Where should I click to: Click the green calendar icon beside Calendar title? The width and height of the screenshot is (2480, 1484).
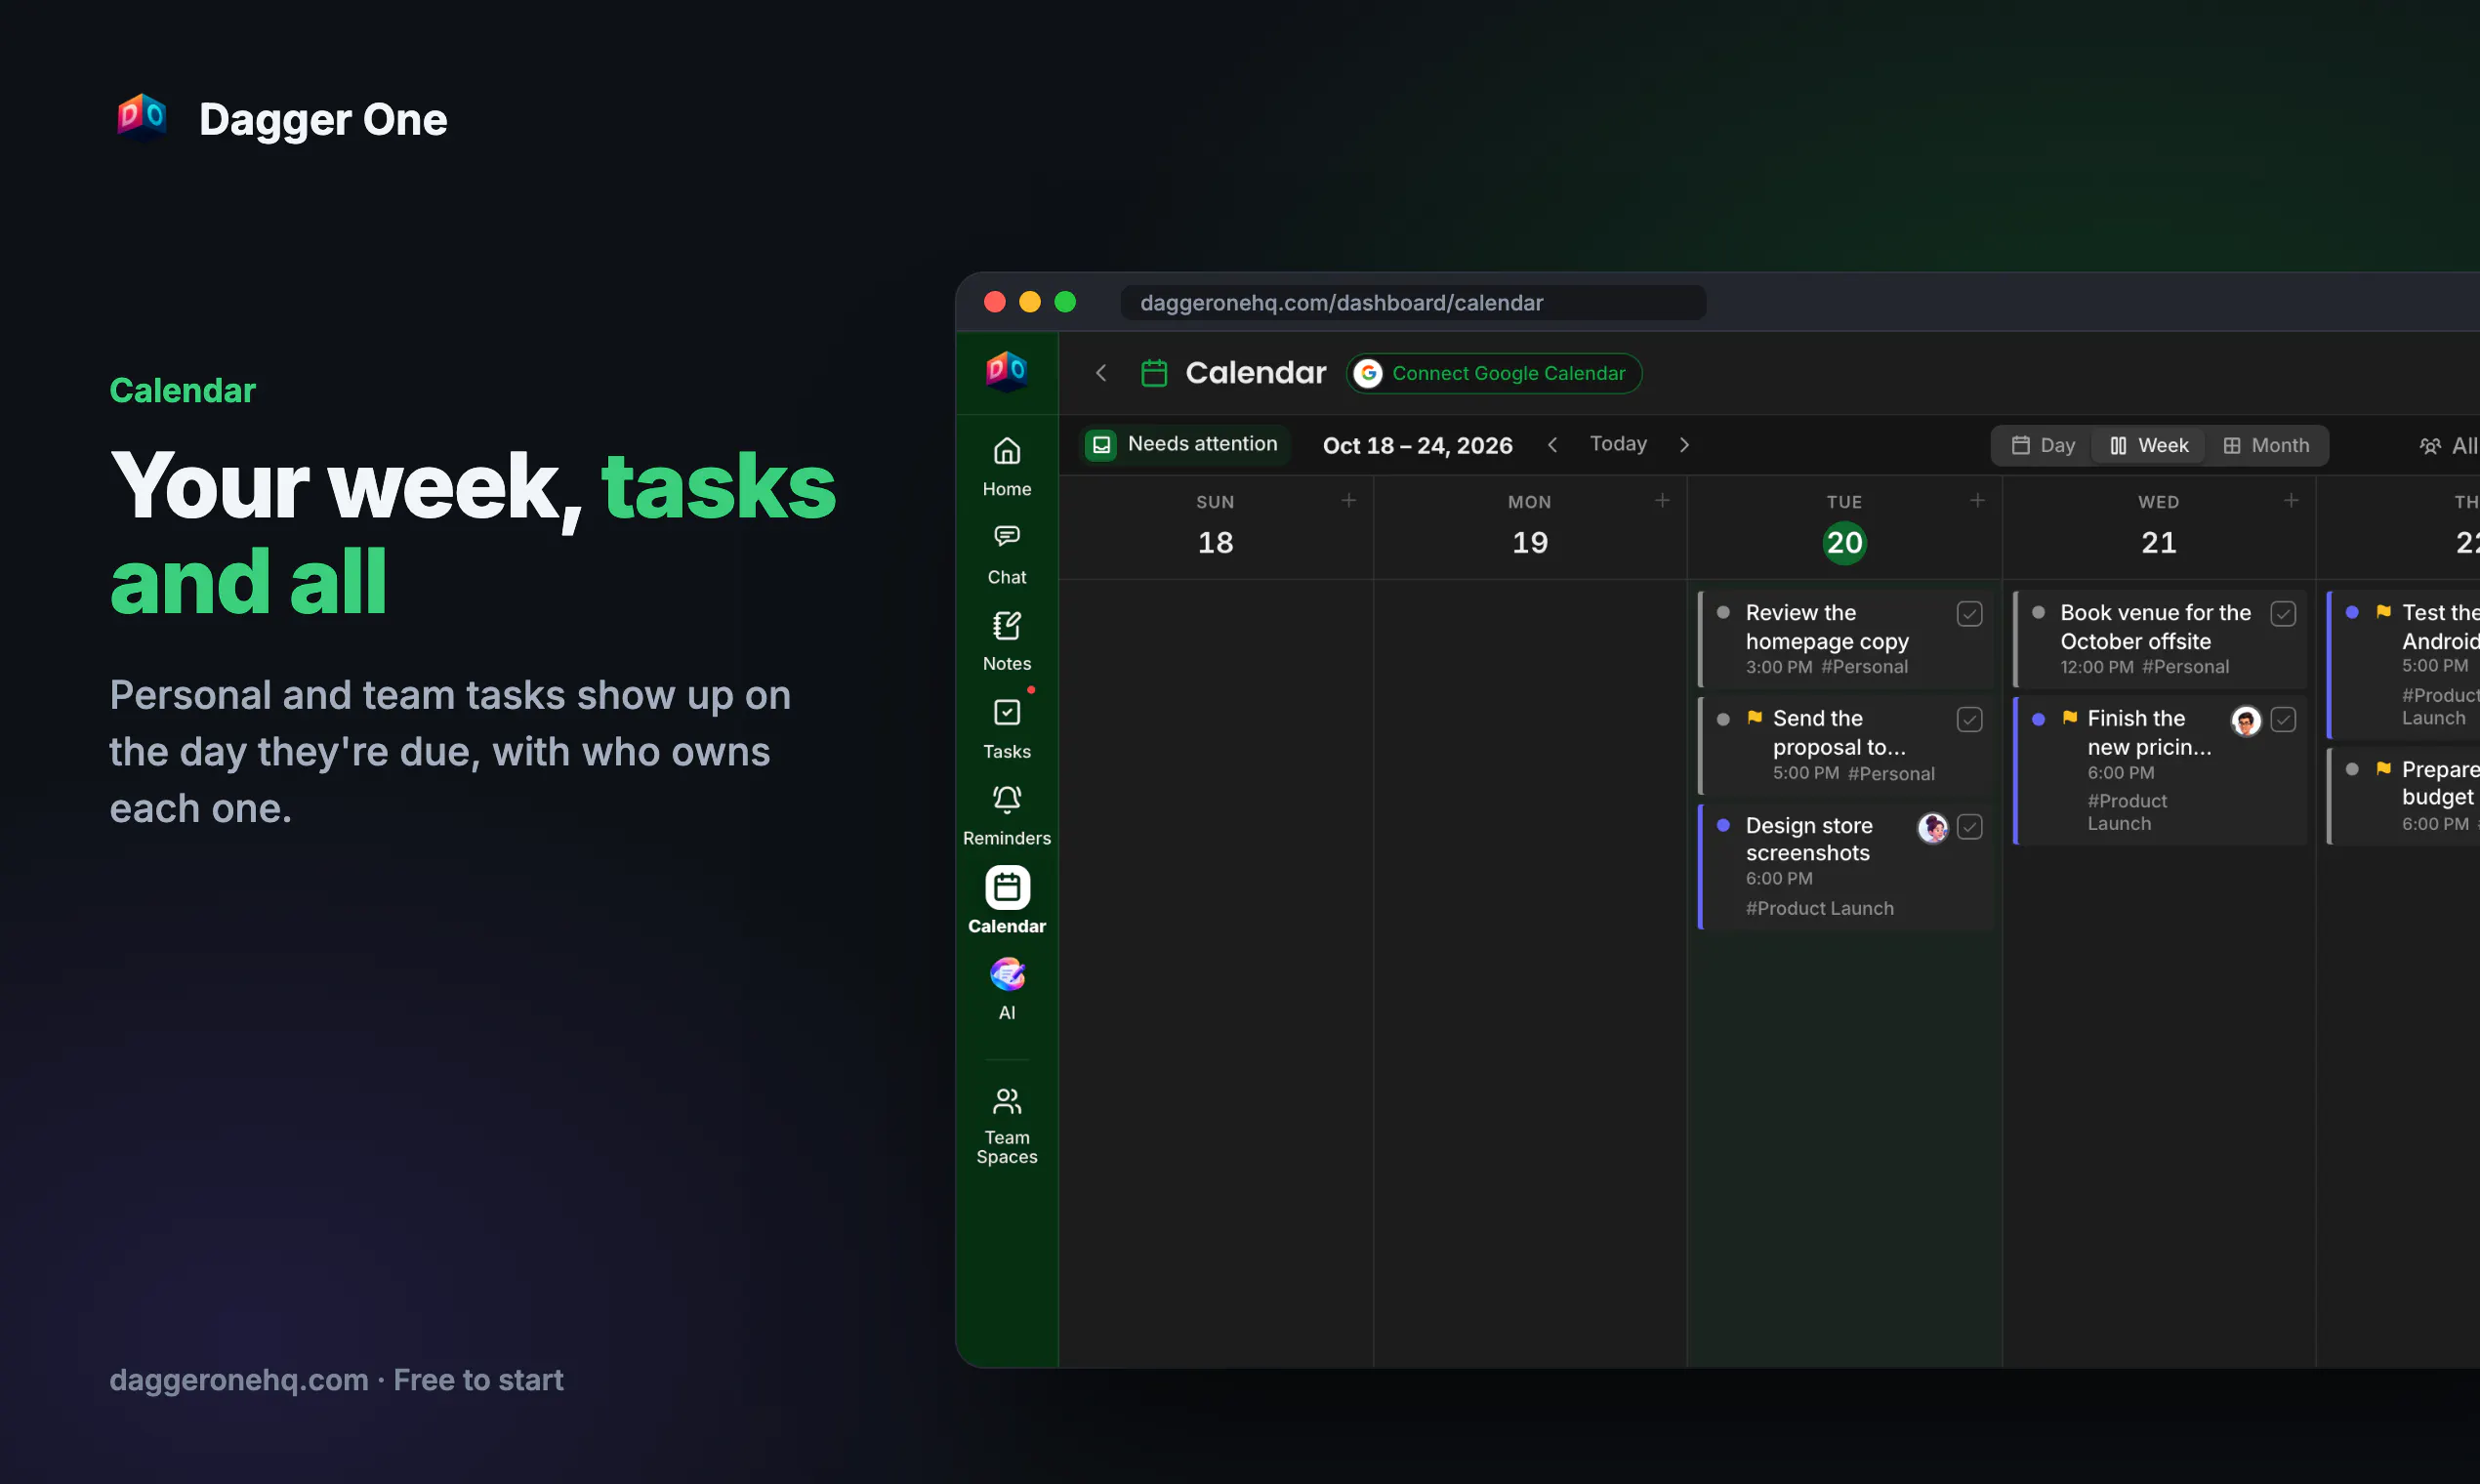tap(1154, 373)
